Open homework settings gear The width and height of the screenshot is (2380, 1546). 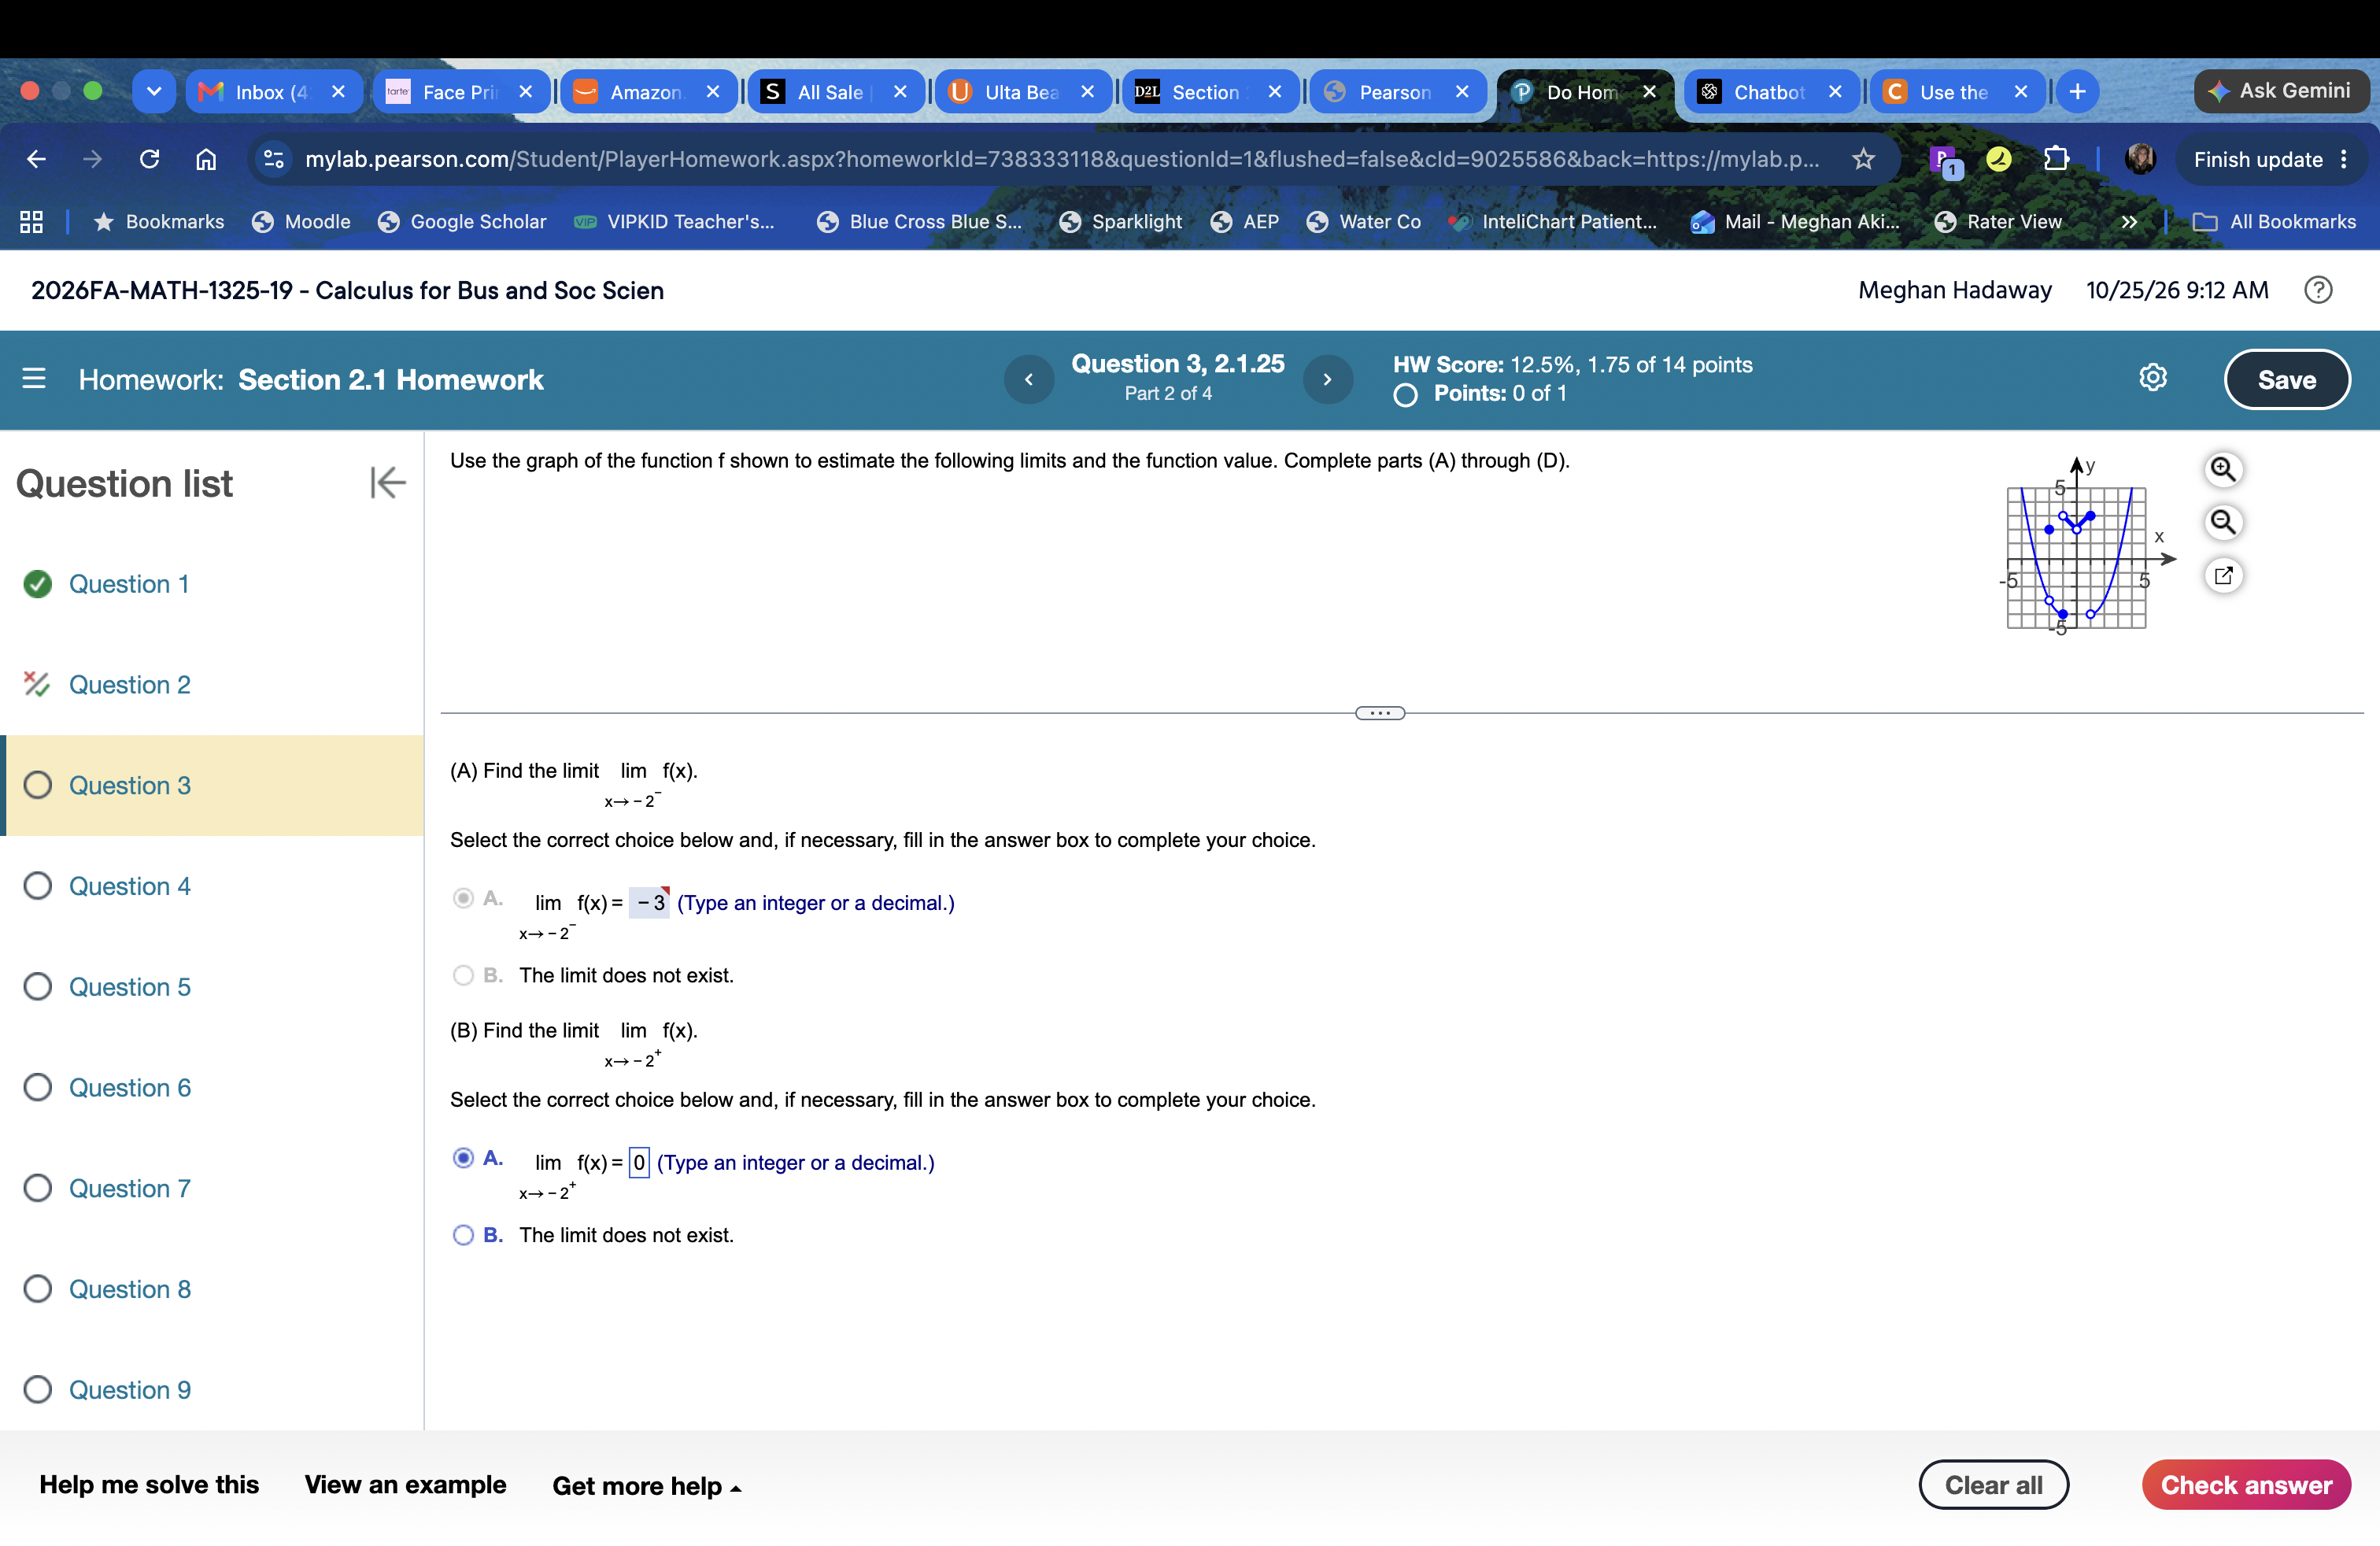(x=2152, y=378)
